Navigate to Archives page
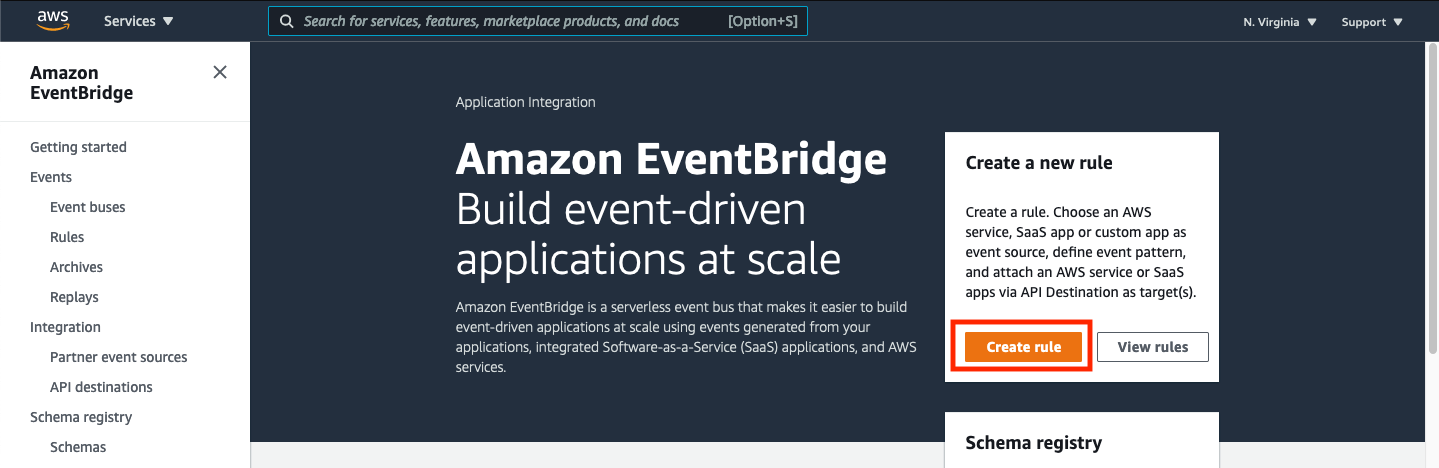 [x=76, y=267]
